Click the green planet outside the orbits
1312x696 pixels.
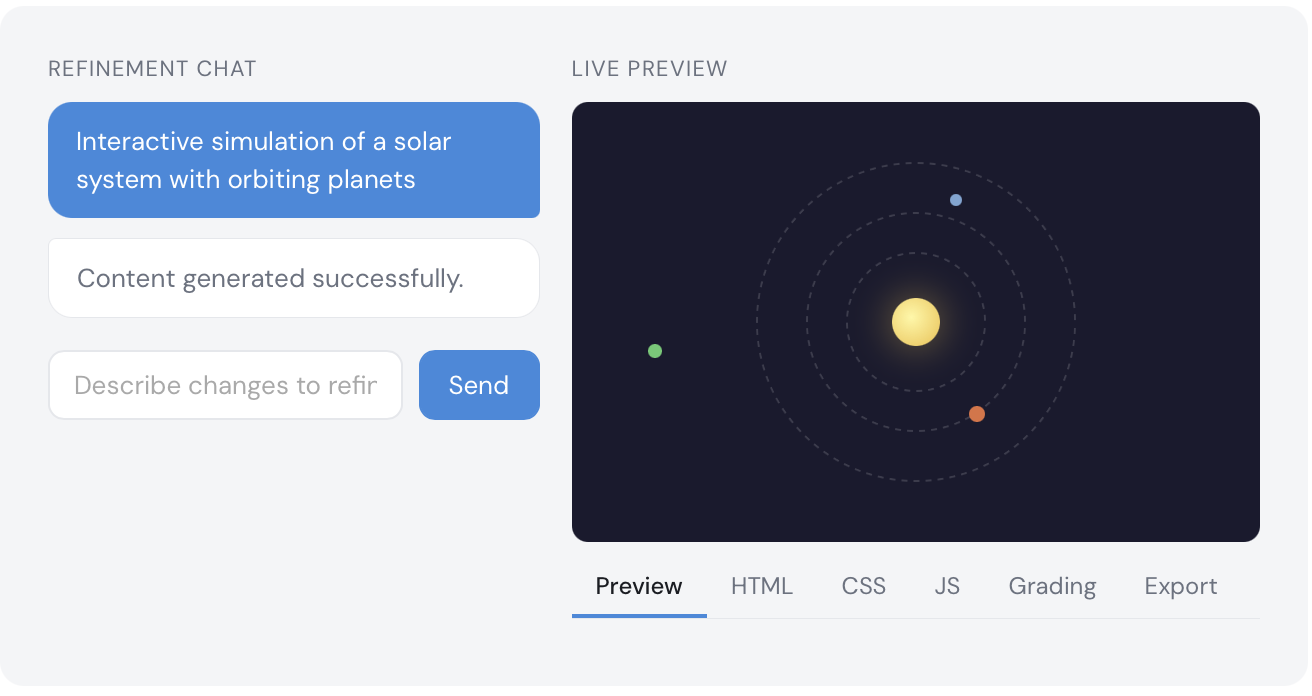click(655, 351)
